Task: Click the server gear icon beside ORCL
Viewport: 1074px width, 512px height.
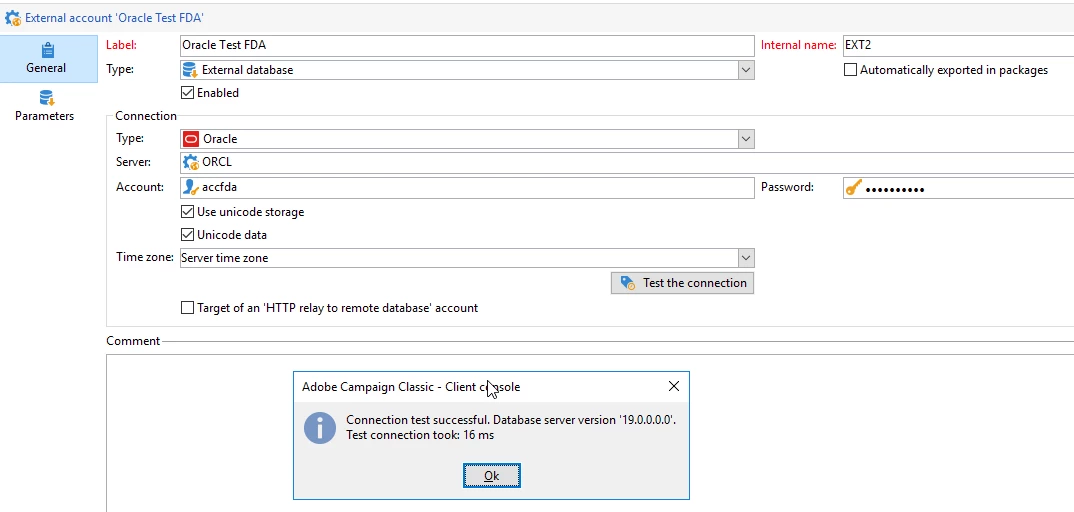Action: tap(190, 163)
